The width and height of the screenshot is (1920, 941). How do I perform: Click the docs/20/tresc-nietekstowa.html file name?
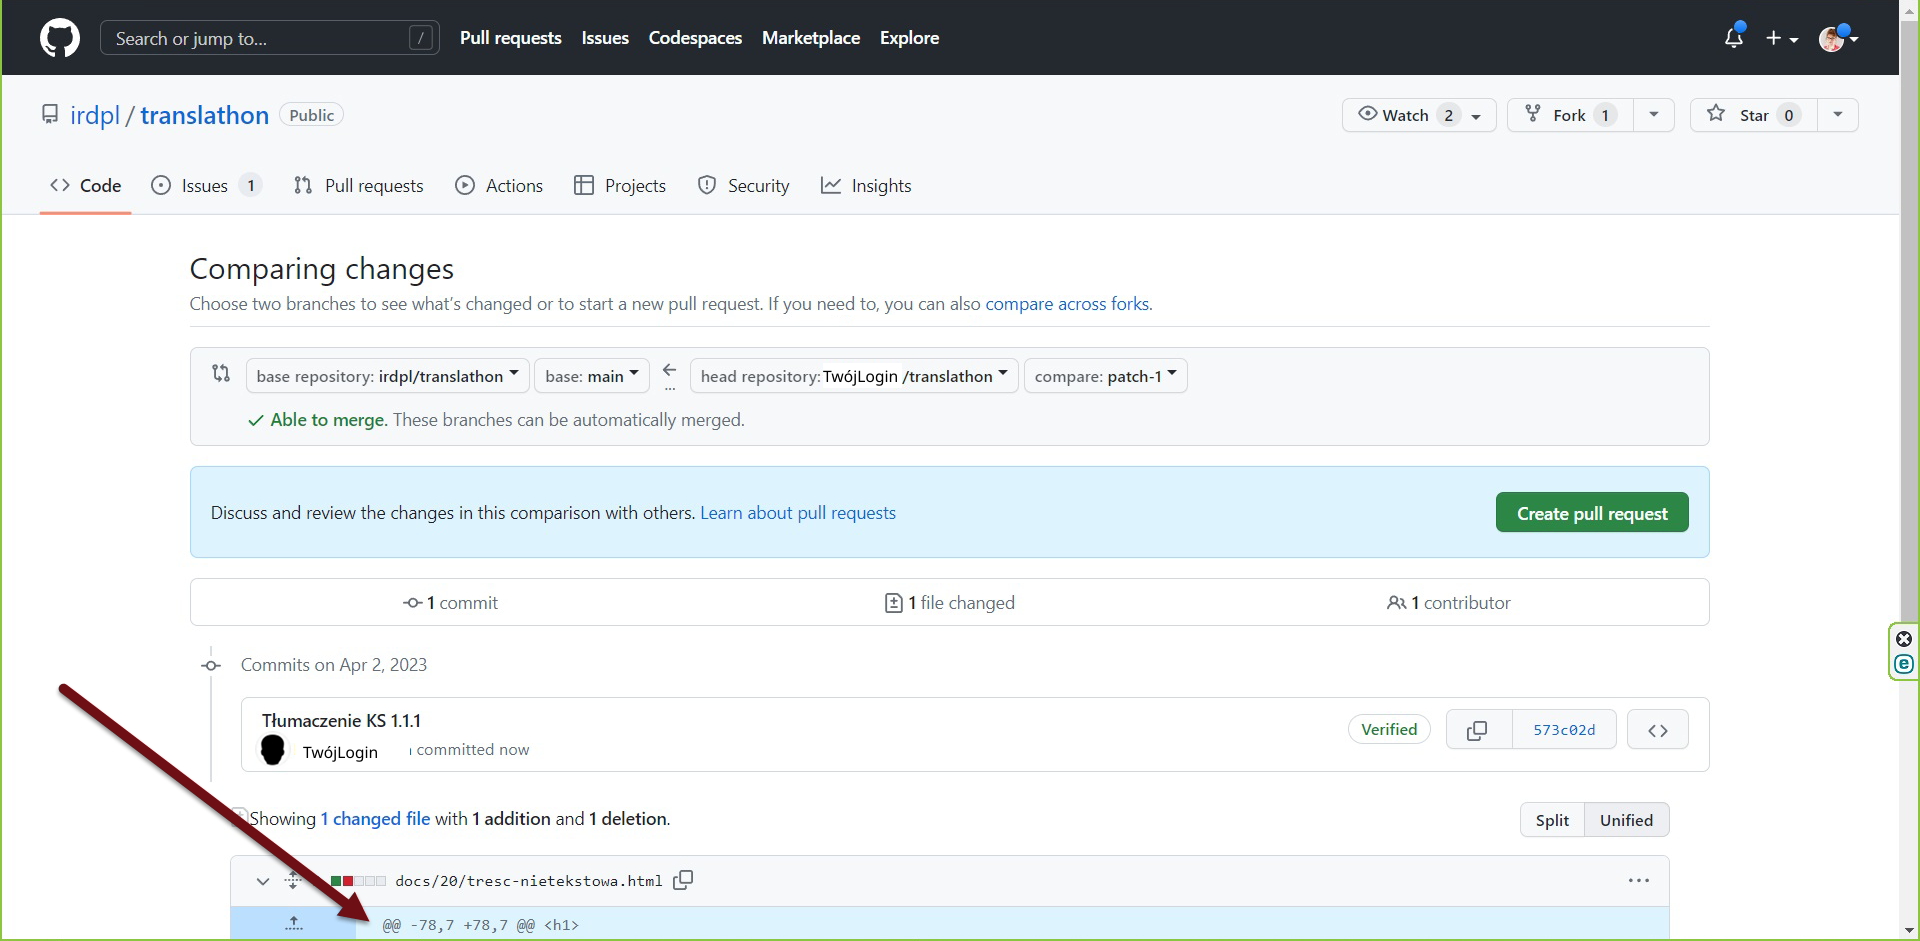tap(529, 881)
